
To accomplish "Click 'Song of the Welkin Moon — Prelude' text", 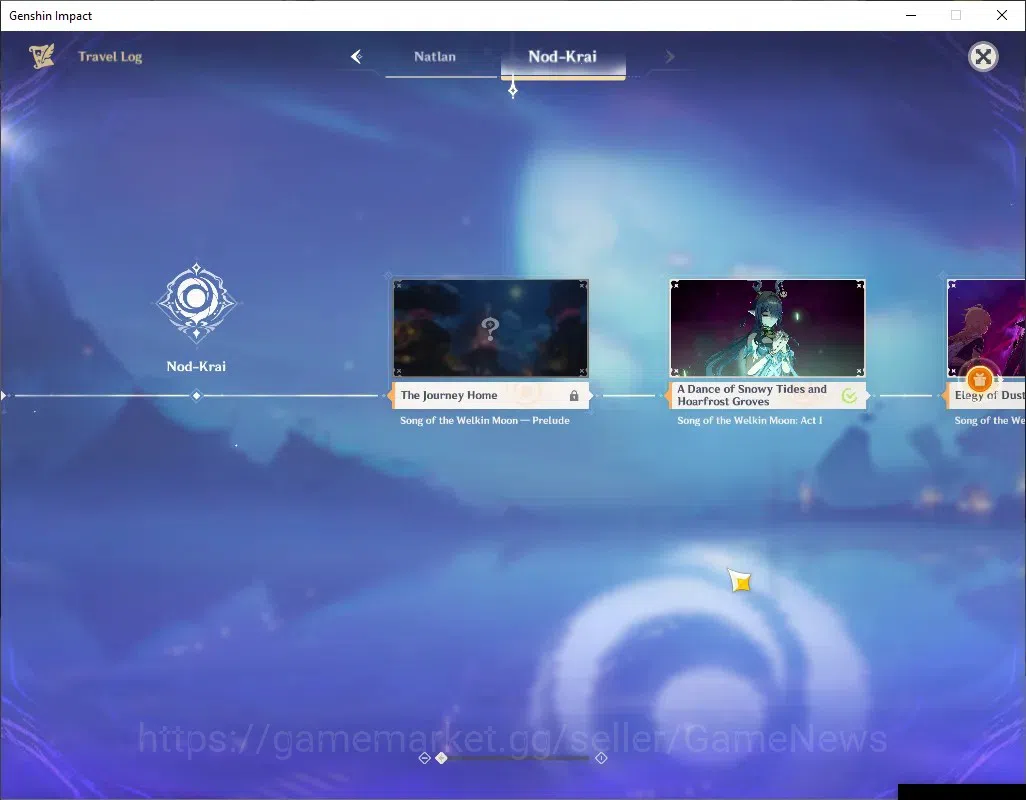I will coord(485,421).
